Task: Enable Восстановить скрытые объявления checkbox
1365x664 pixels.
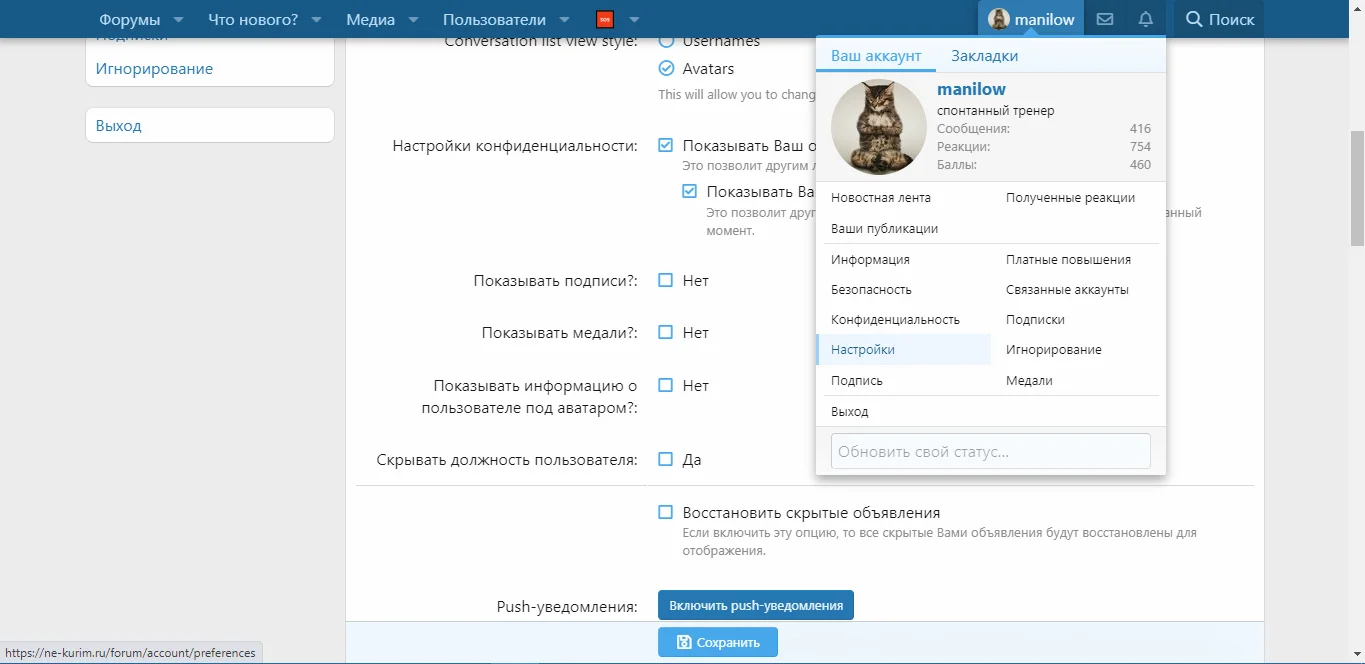Action: (666, 512)
